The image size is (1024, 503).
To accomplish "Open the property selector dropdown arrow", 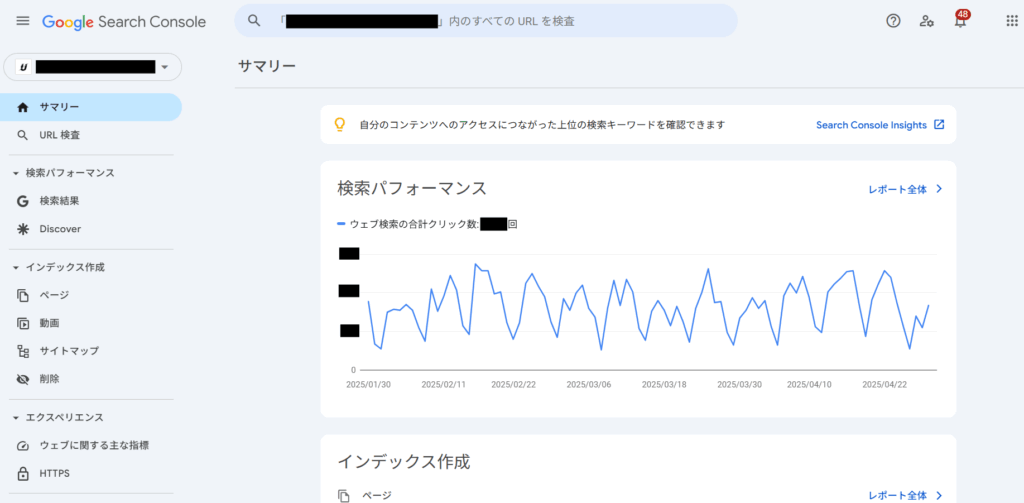I will pos(165,67).
